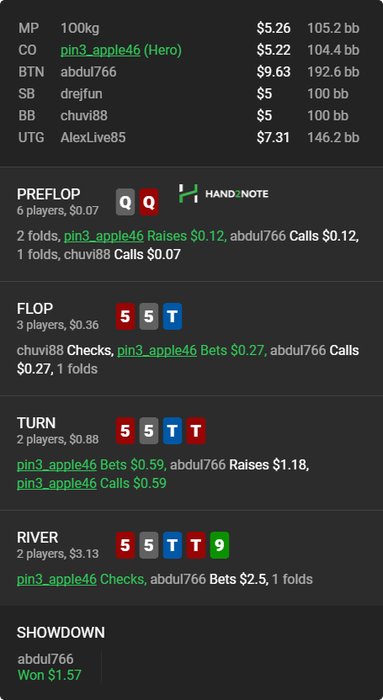
Task: Select the PREFLOP section heading
Action: pos(49,194)
